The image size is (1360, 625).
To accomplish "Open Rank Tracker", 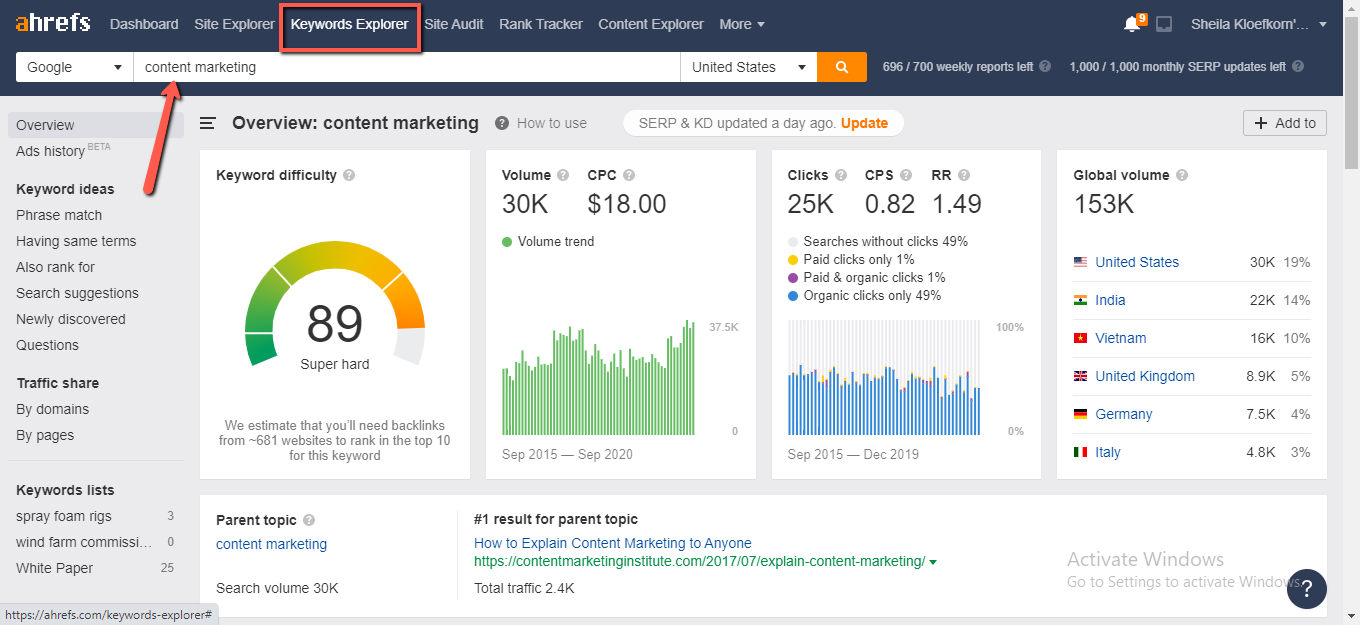I will (541, 24).
